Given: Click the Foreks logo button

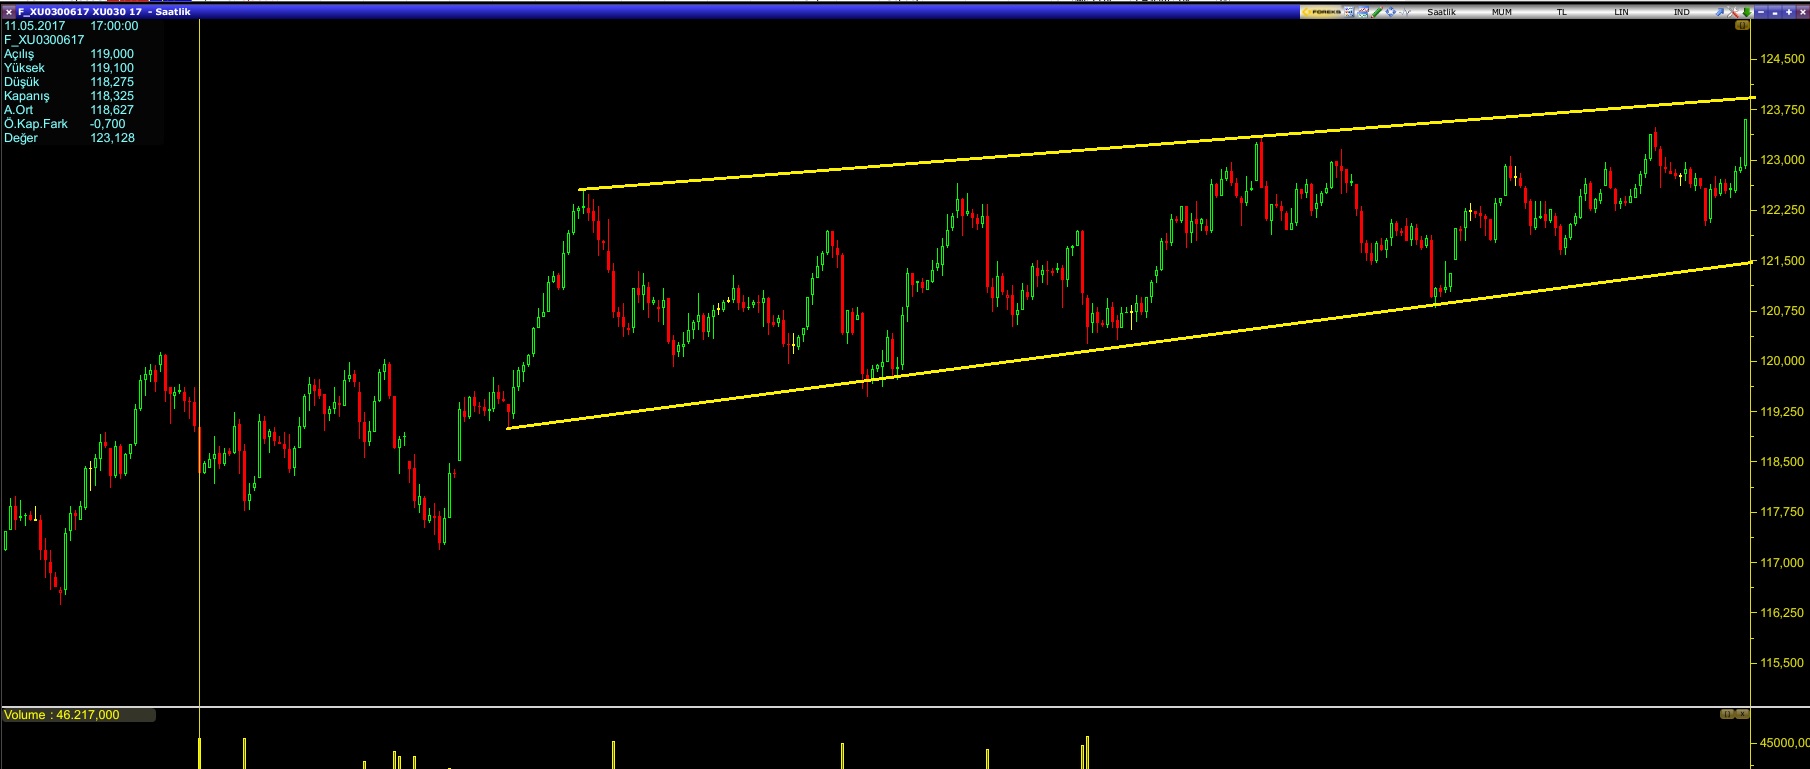Looking at the screenshot, I should [x=1321, y=12].
